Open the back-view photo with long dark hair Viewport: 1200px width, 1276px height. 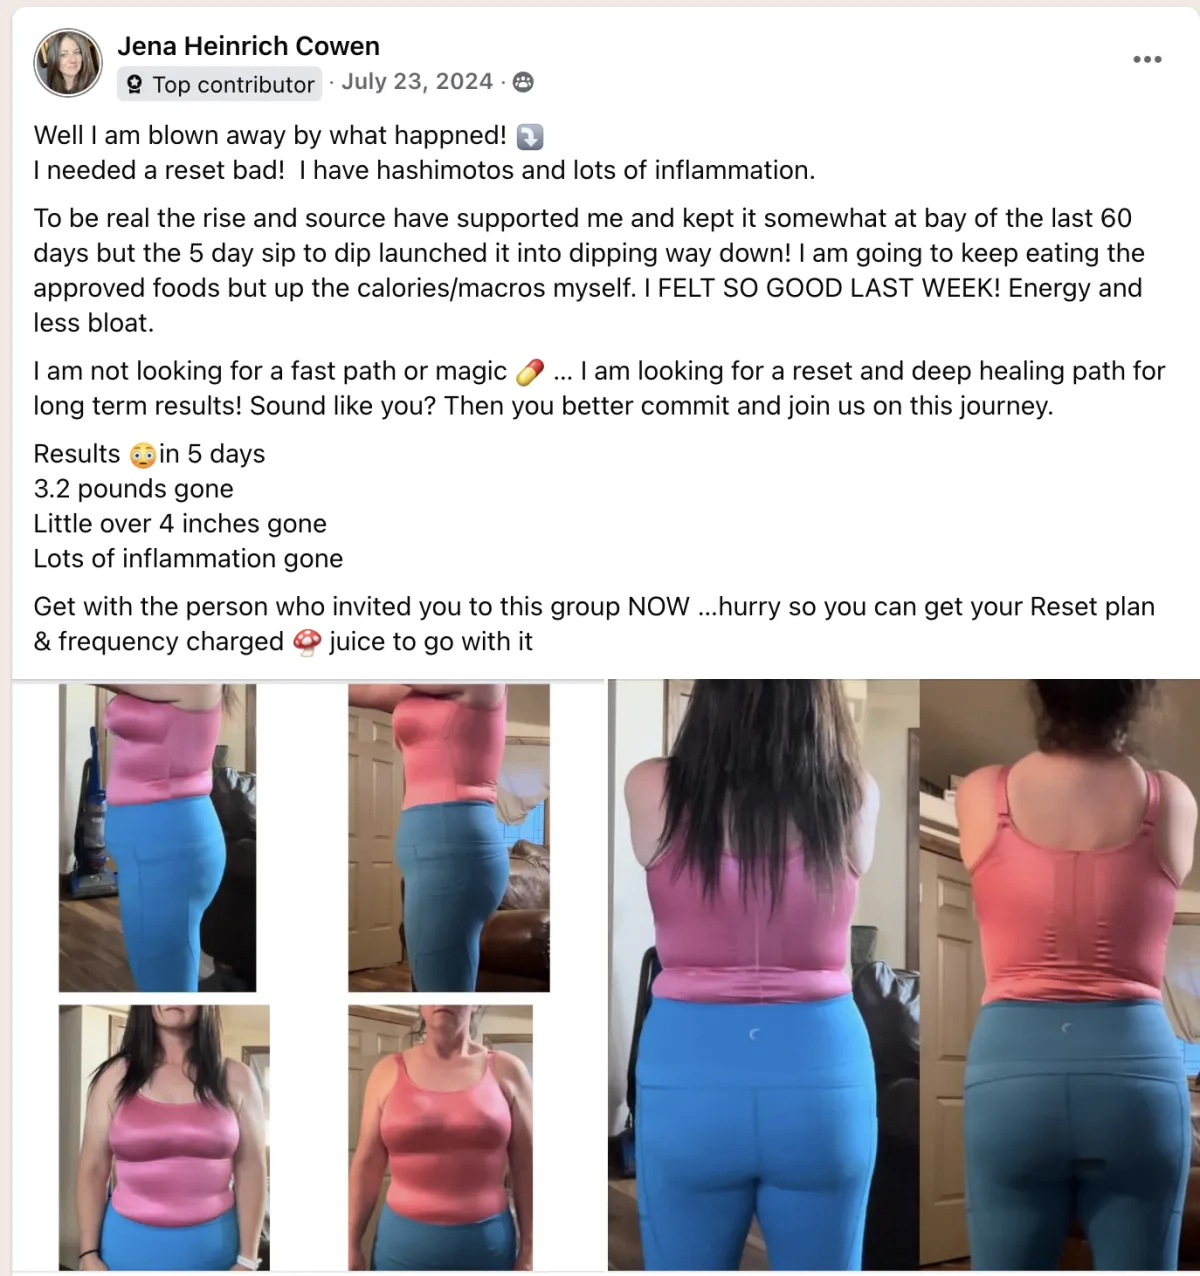(x=764, y=975)
